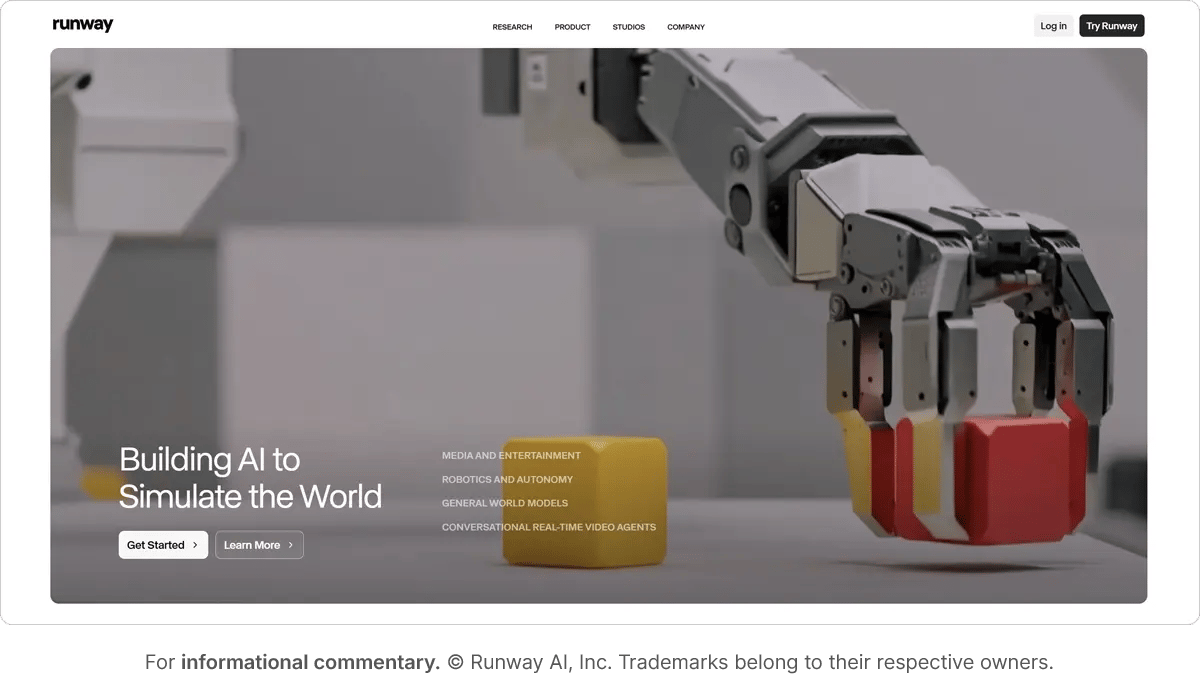
Task: Open the COMPANY navigation menu
Action: (686, 27)
